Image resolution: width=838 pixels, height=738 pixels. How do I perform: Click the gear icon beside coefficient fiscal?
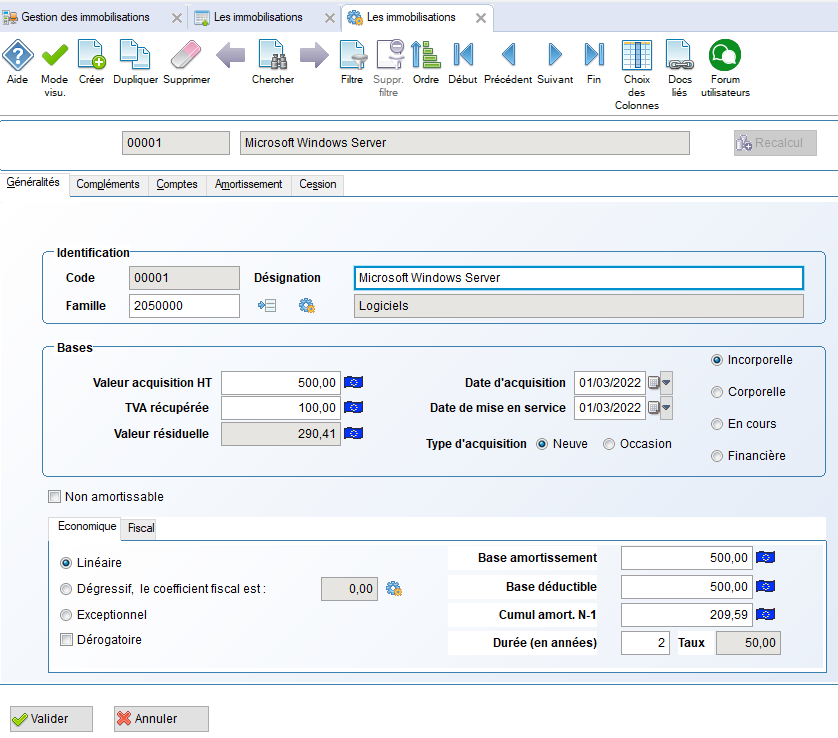pos(394,589)
